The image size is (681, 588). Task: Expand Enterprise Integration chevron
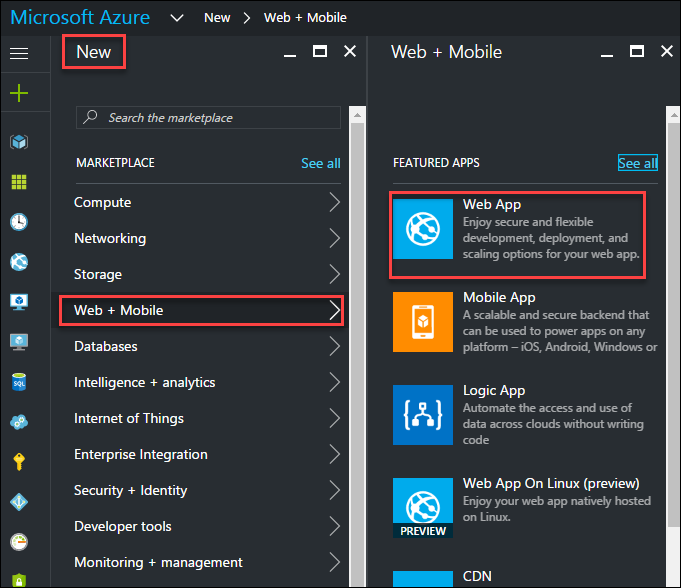point(334,454)
